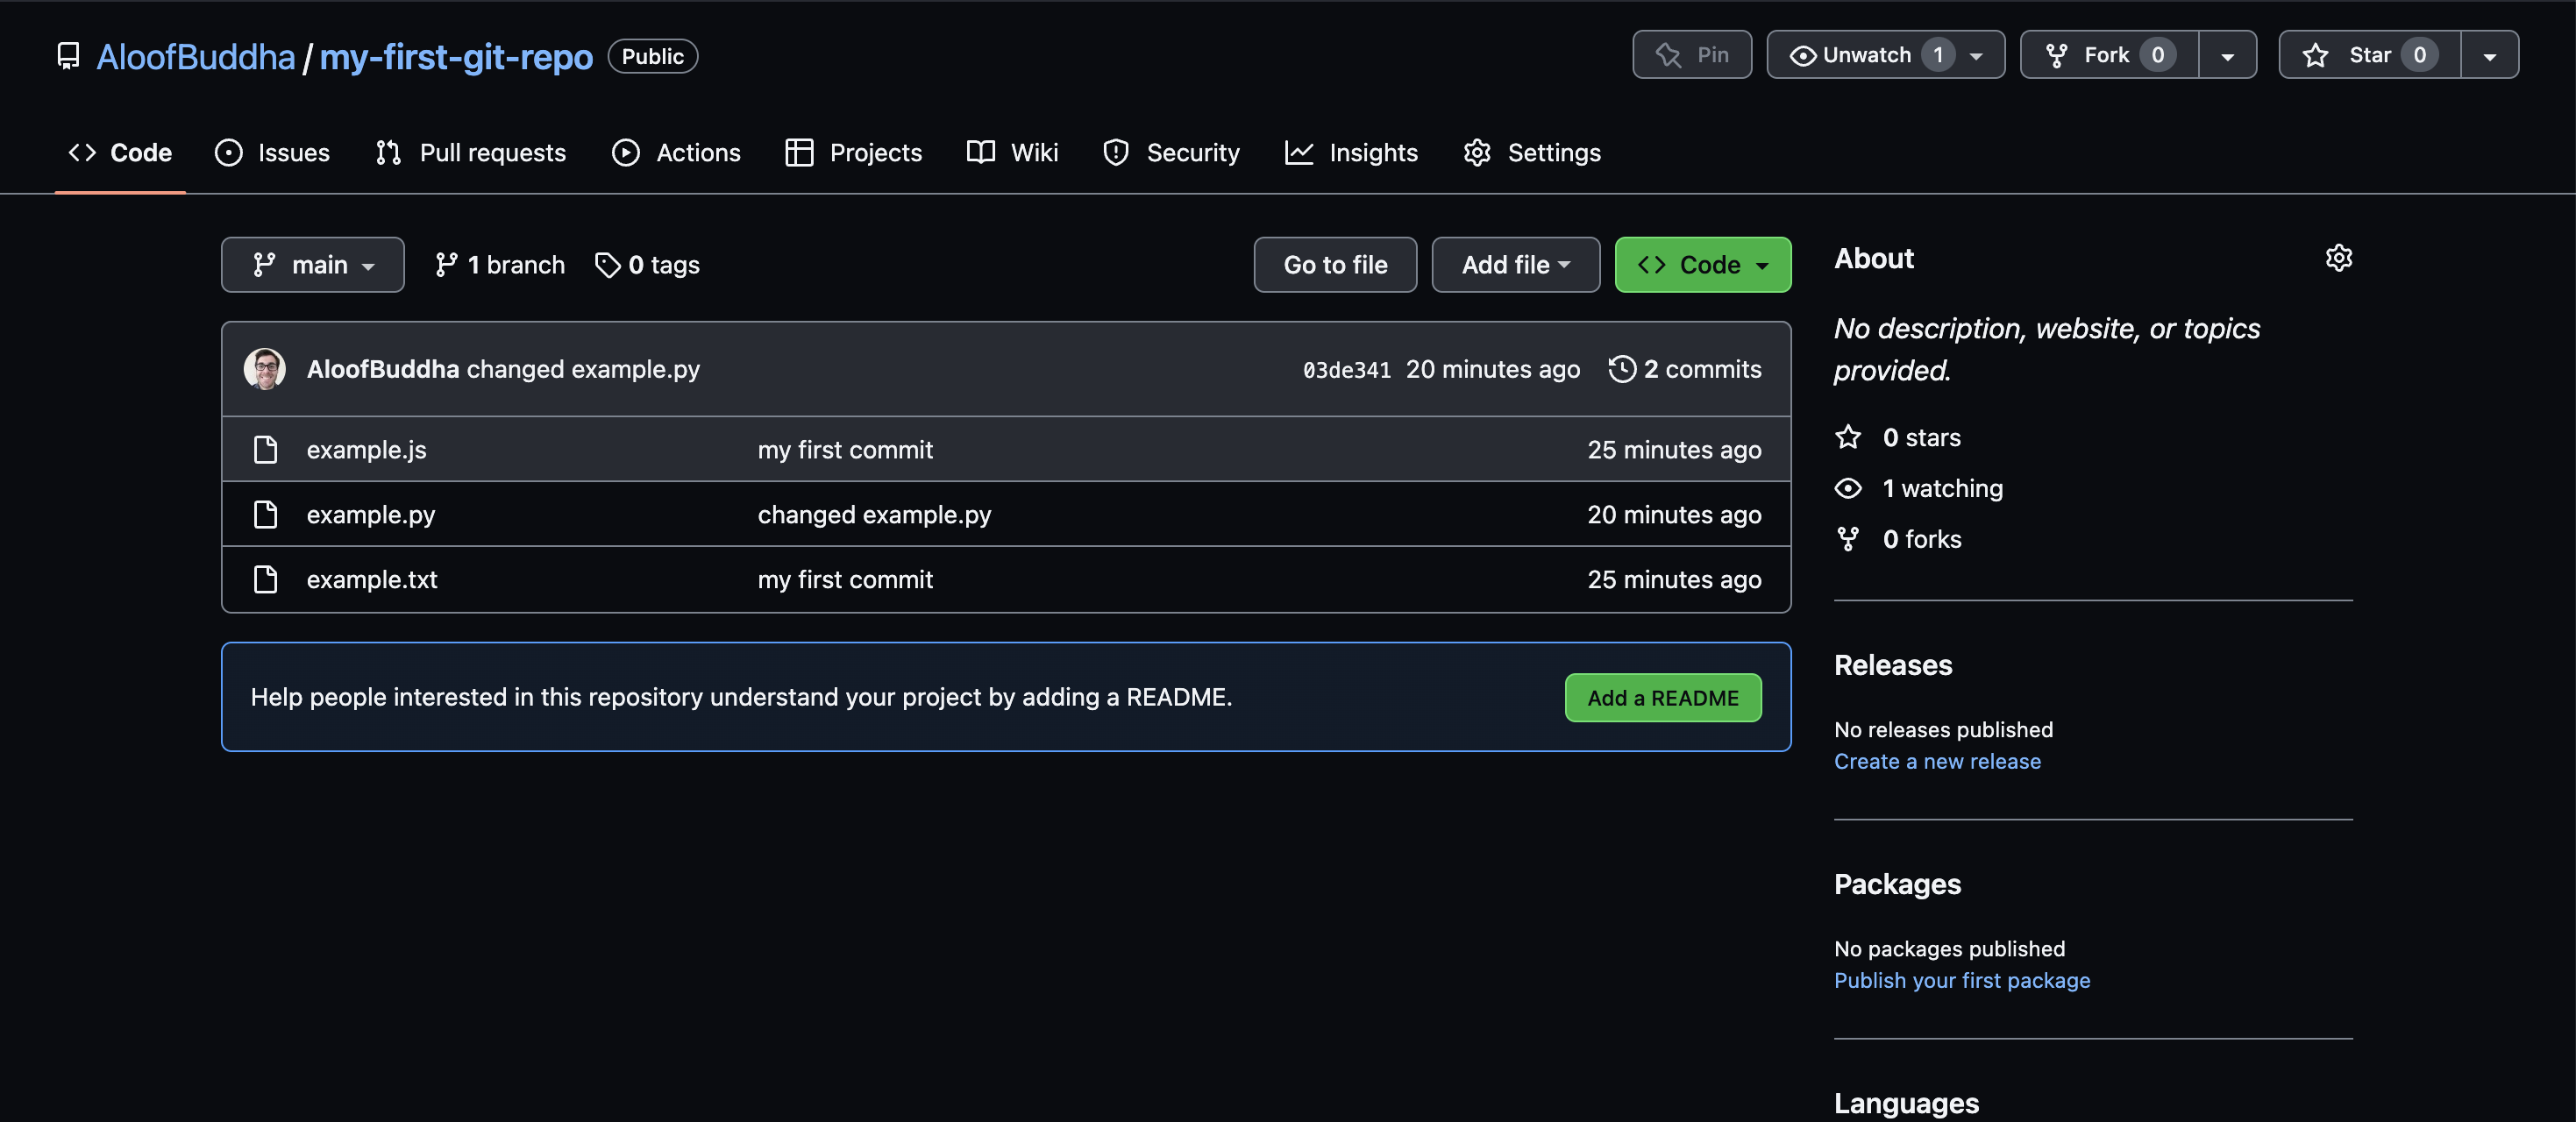Open the About section settings gear

(2338, 258)
